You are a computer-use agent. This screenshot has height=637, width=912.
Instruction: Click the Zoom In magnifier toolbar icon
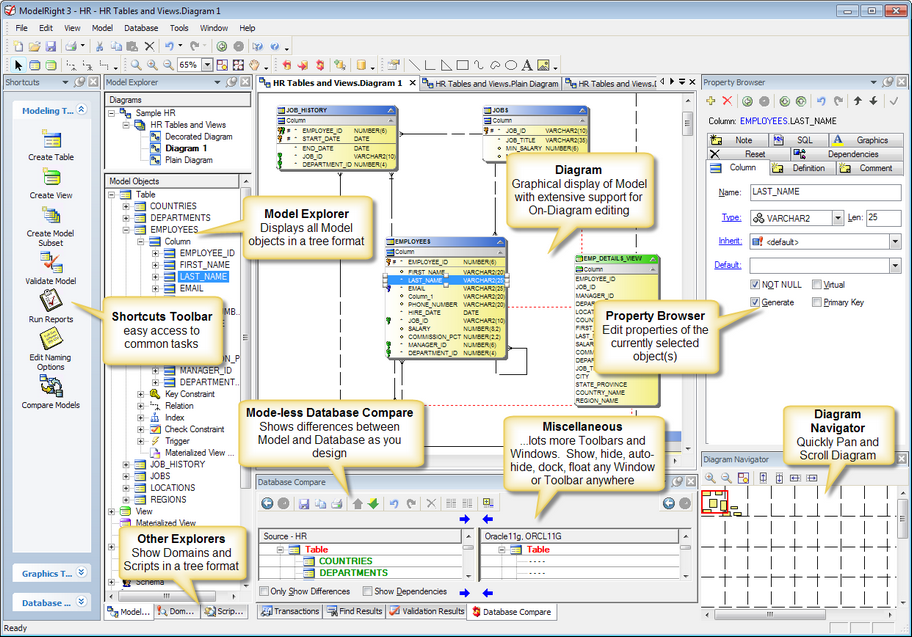[150, 65]
